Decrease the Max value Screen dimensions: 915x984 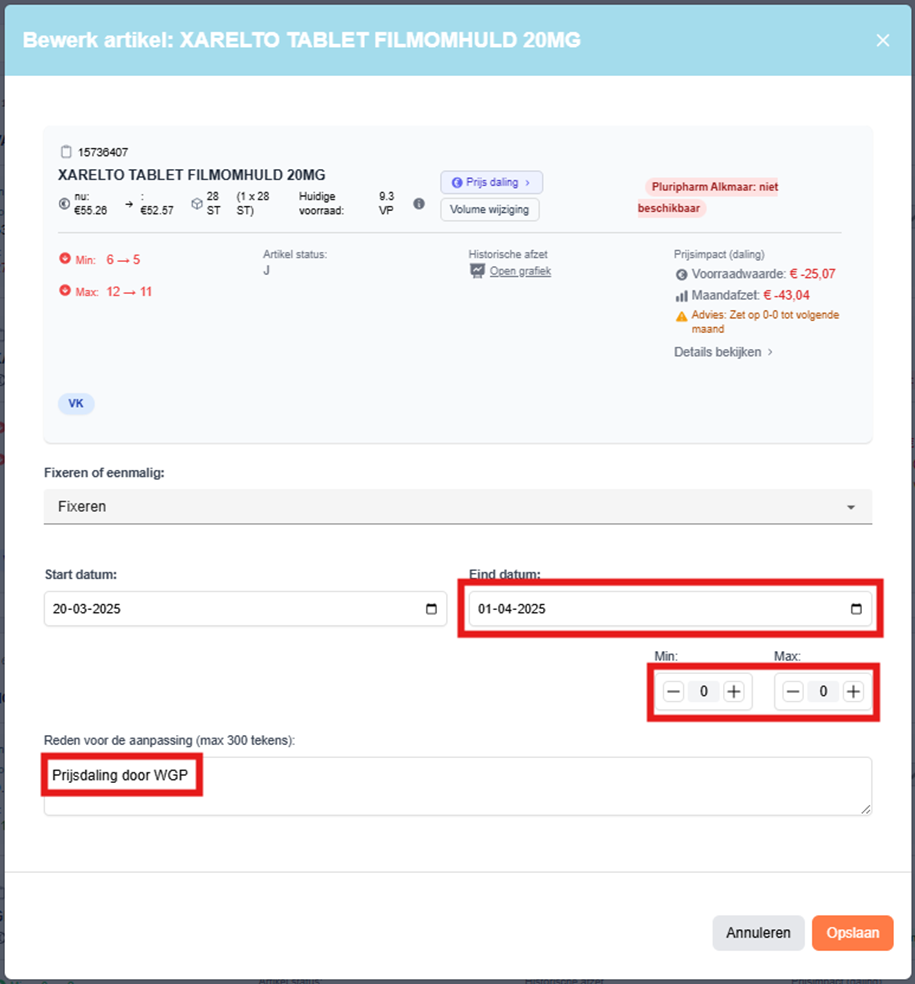tap(793, 692)
